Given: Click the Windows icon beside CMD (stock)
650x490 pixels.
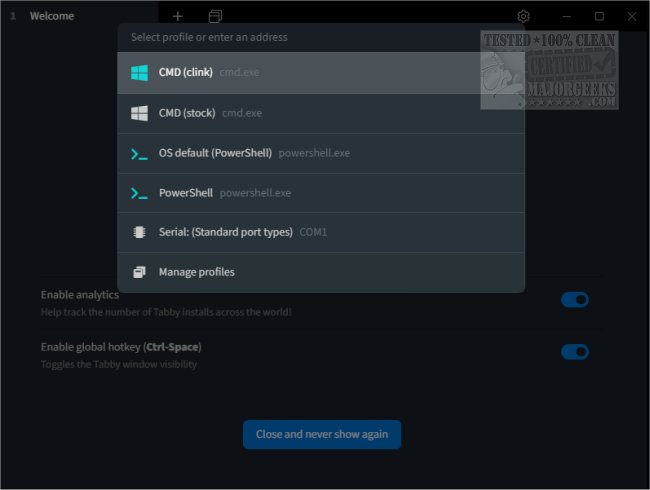Looking at the screenshot, I should 139,113.
